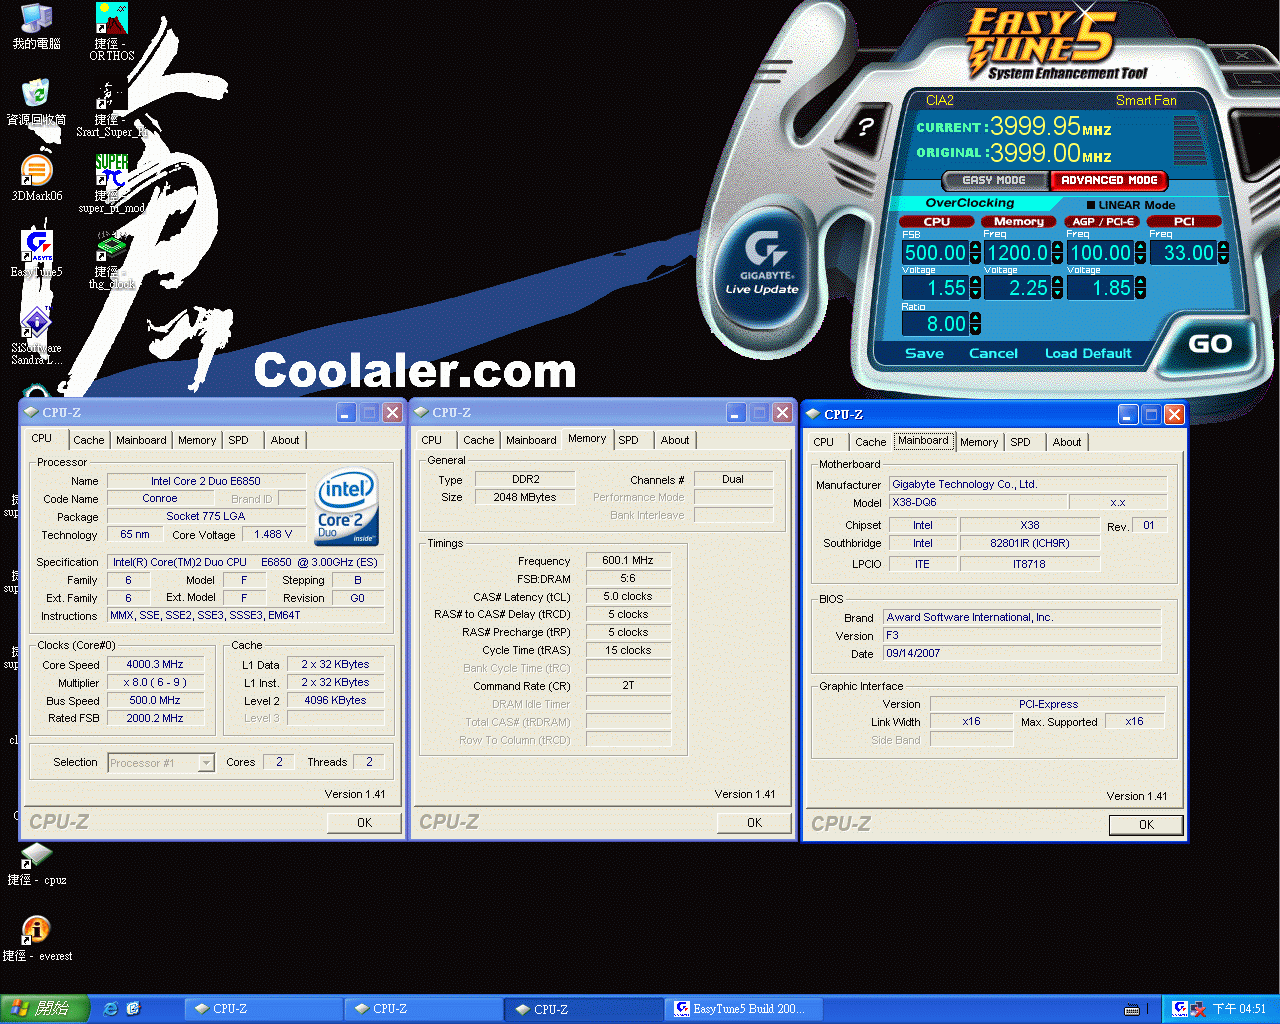Screen dimensions: 1280x1024
Task: Click the BIOS date 09/14/2007 field
Action: pyautogui.click(x=1022, y=653)
